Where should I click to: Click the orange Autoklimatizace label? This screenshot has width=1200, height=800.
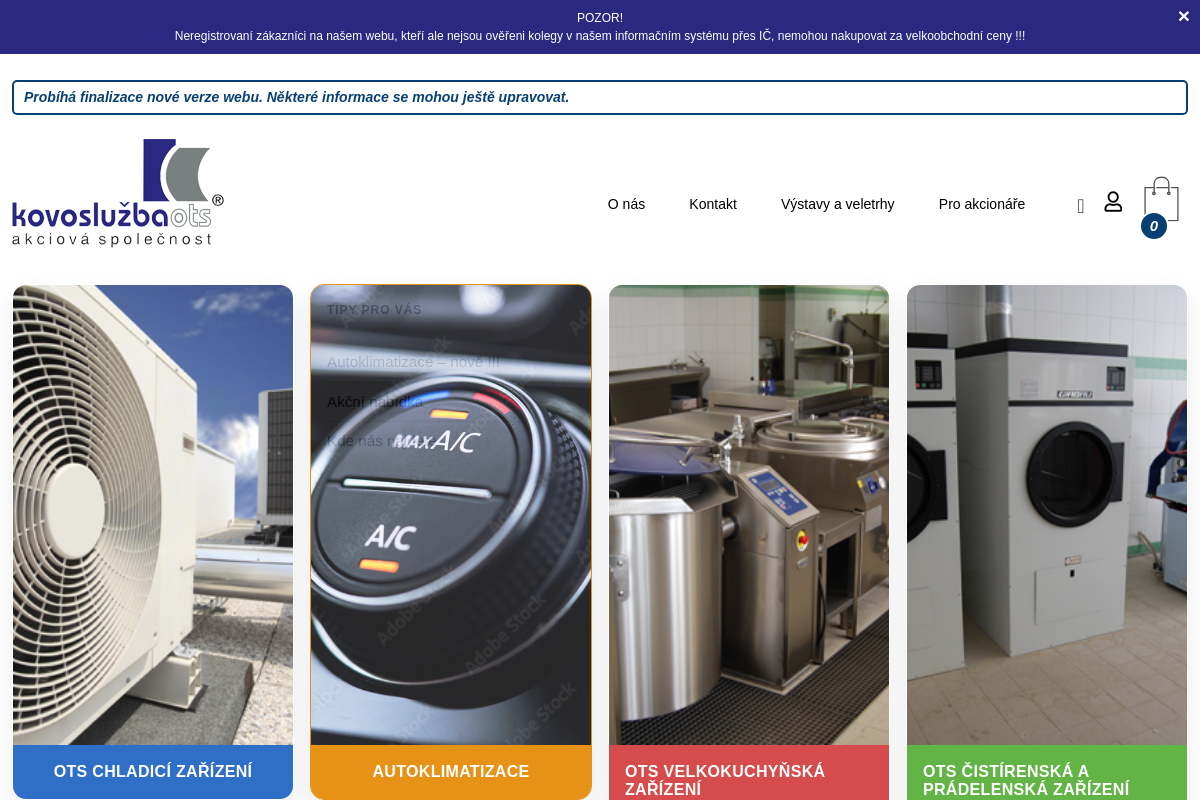[x=450, y=771]
